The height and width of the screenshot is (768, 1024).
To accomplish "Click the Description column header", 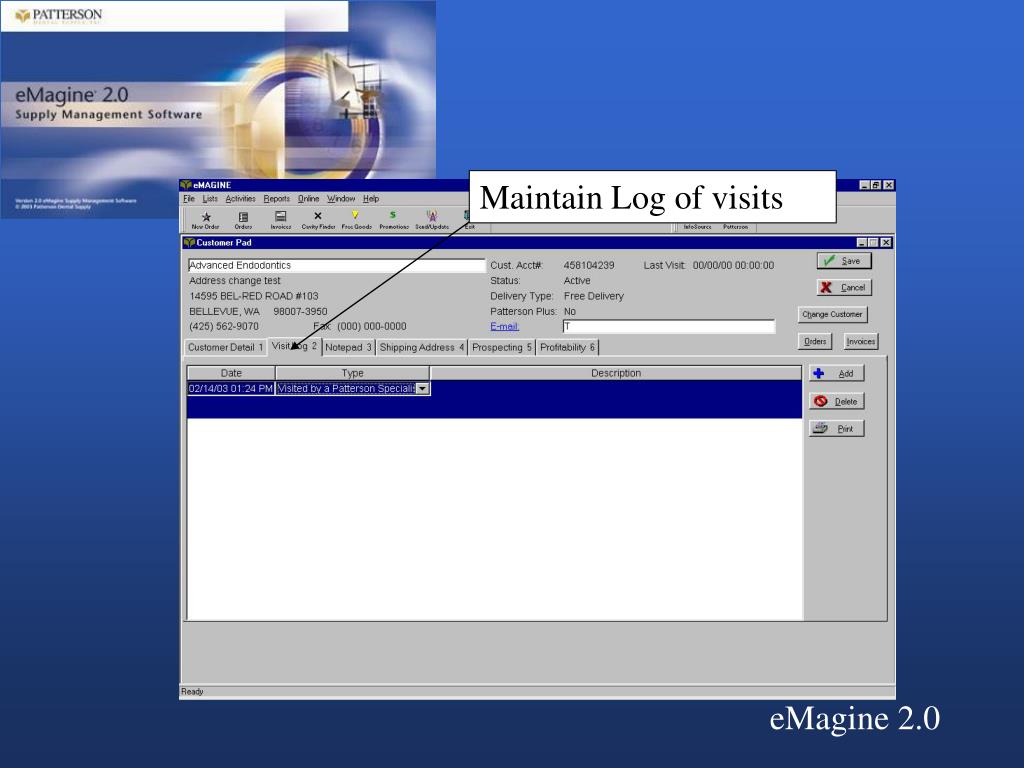I will click(616, 373).
